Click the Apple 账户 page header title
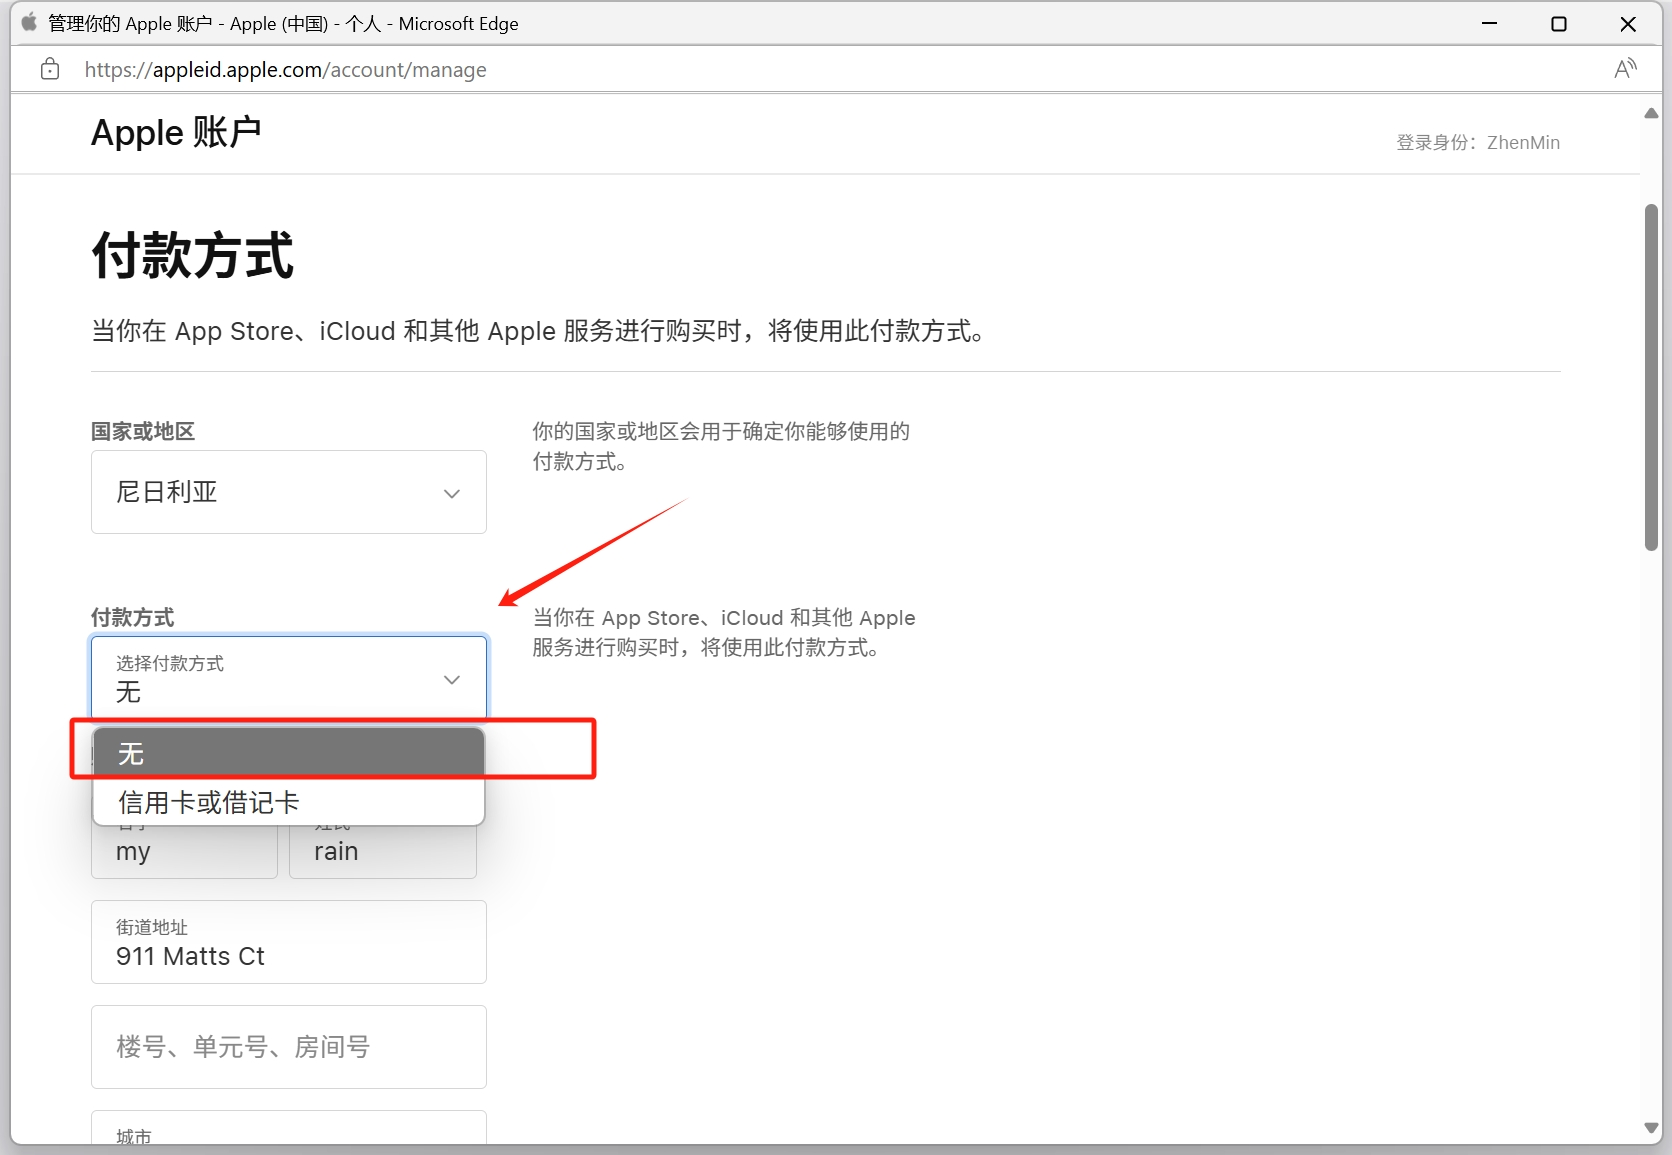Screen dimensions: 1672x1155 point(176,132)
